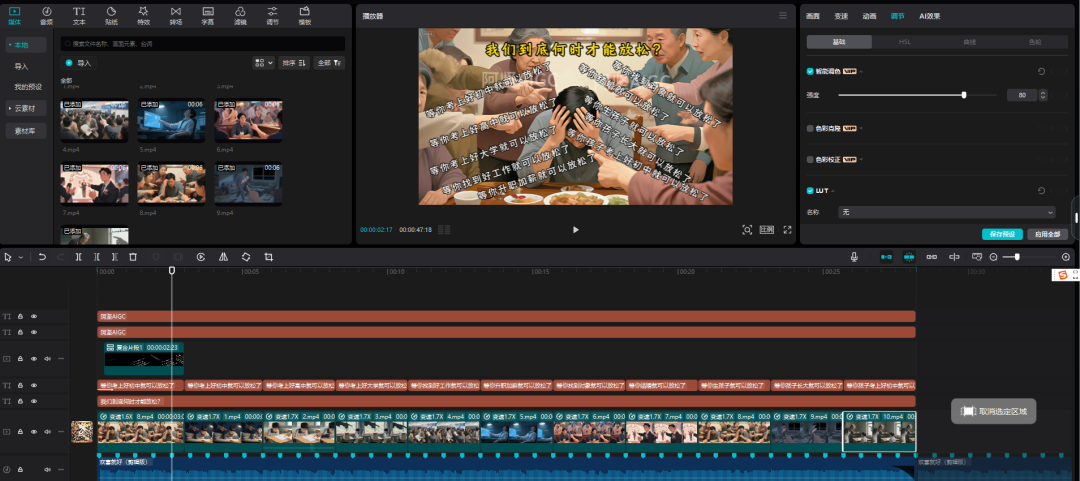Select the 曲线 curves sub-tab

pyautogui.click(x=969, y=42)
